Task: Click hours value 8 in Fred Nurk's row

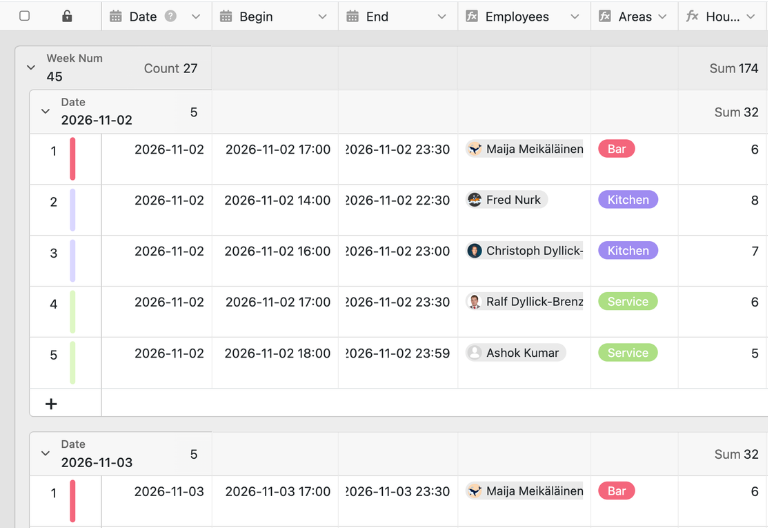Action: [x=754, y=200]
